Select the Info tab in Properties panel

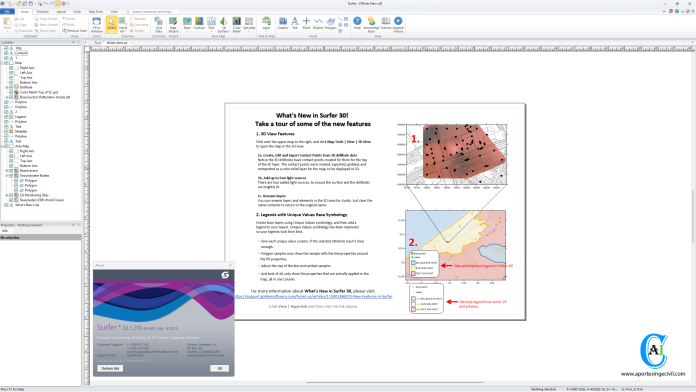click(x=4, y=231)
